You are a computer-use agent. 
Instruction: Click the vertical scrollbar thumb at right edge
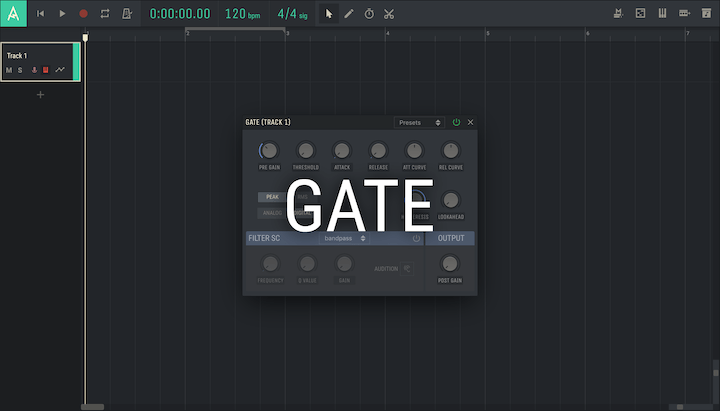coord(715,372)
